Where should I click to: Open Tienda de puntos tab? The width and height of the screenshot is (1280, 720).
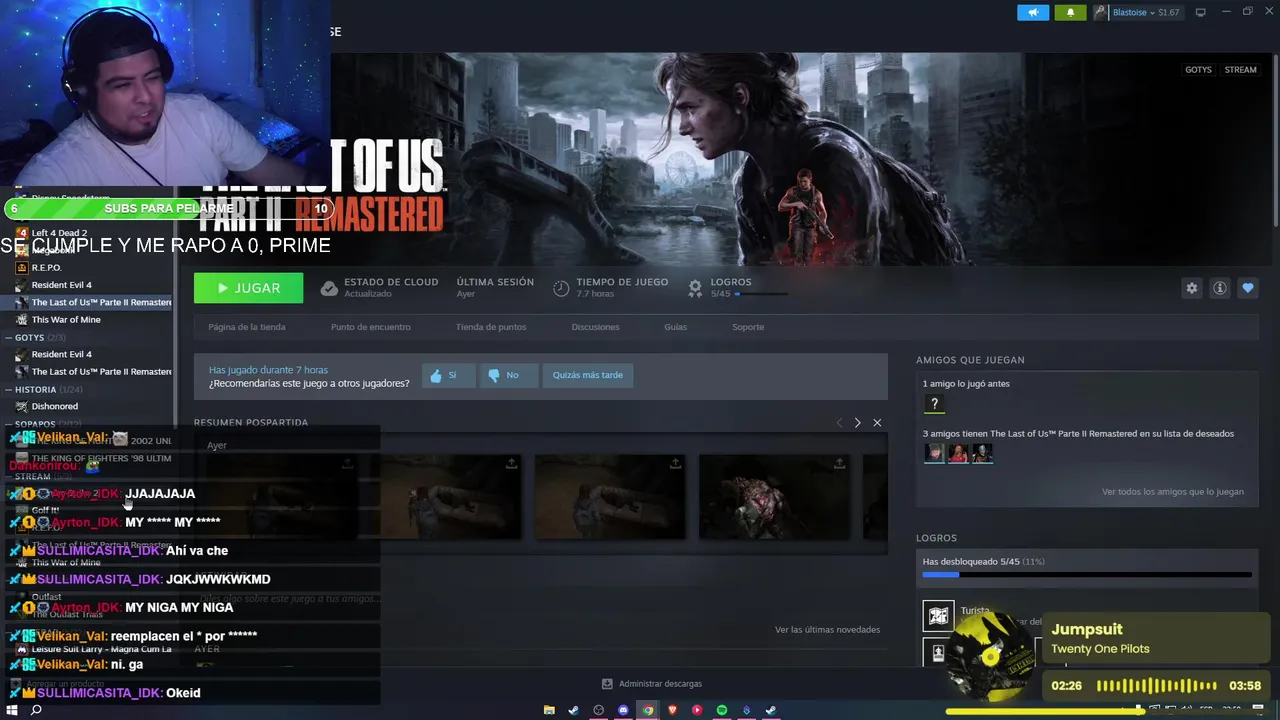[491, 327]
